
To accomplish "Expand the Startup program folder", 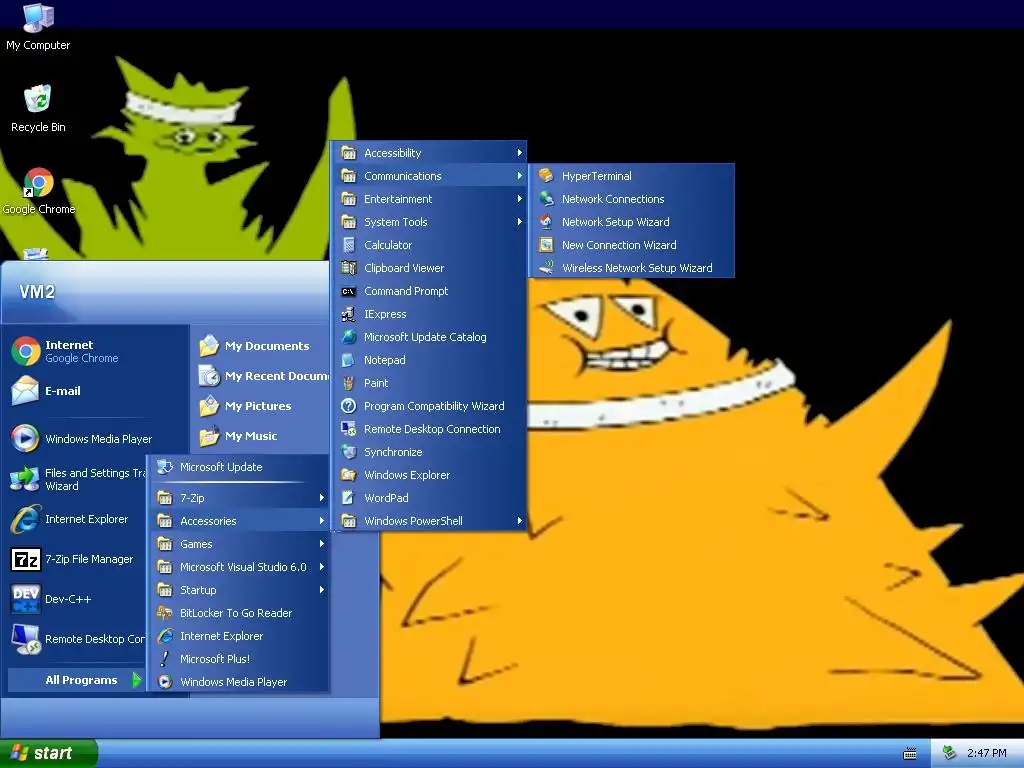I will pyautogui.click(x=240, y=590).
